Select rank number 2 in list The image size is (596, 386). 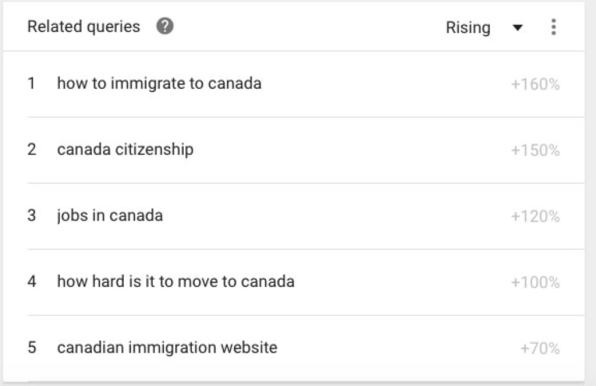coord(32,149)
